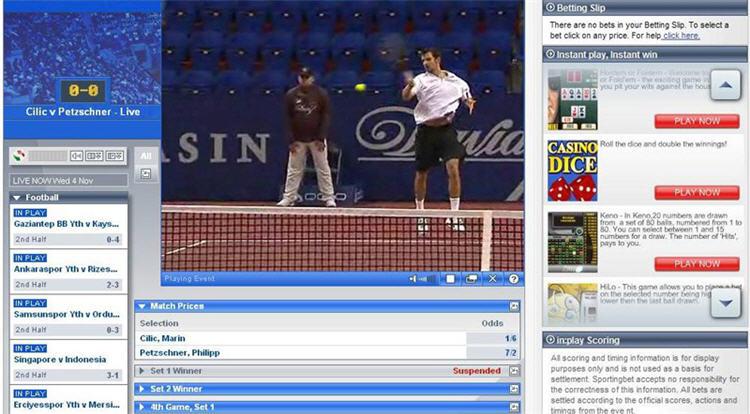The height and width of the screenshot is (414, 750).
Task: Open the Casino Dice thumbnail
Action: [x=573, y=171]
